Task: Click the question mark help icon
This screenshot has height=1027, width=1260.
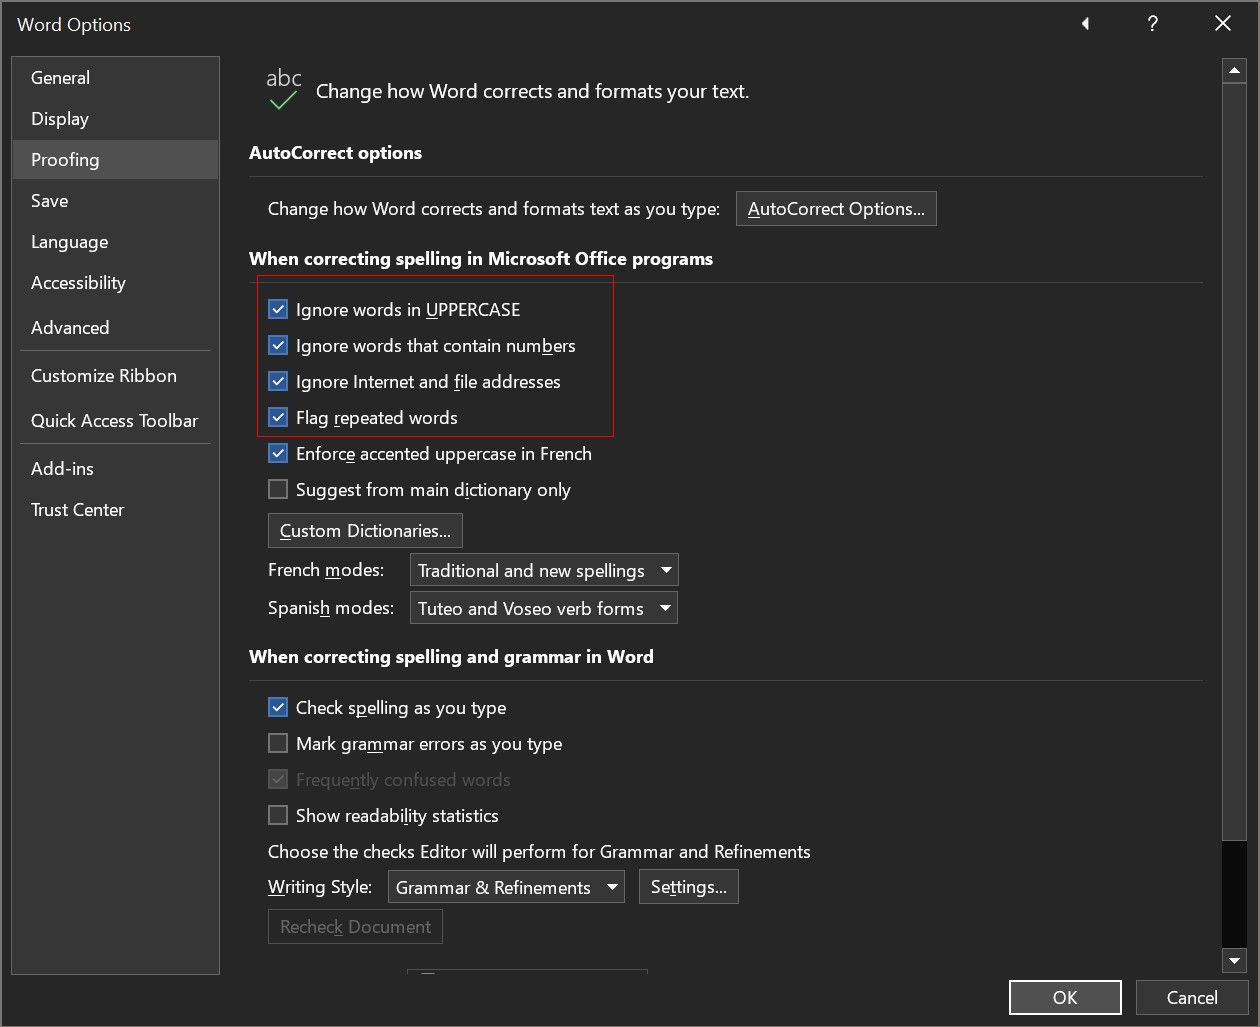Action: [x=1153, y=24]
